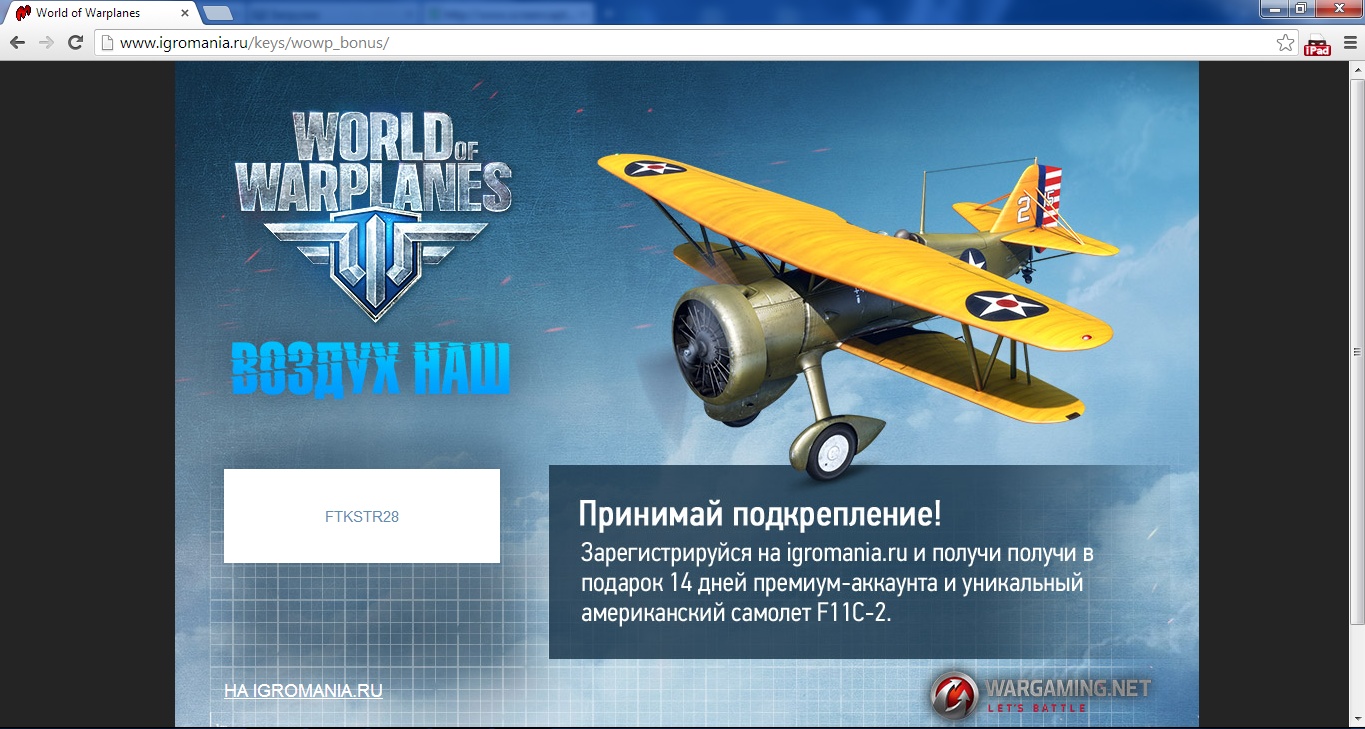
Task: Click the scrollbar down arrow
Action: [x=1357, y=718]
